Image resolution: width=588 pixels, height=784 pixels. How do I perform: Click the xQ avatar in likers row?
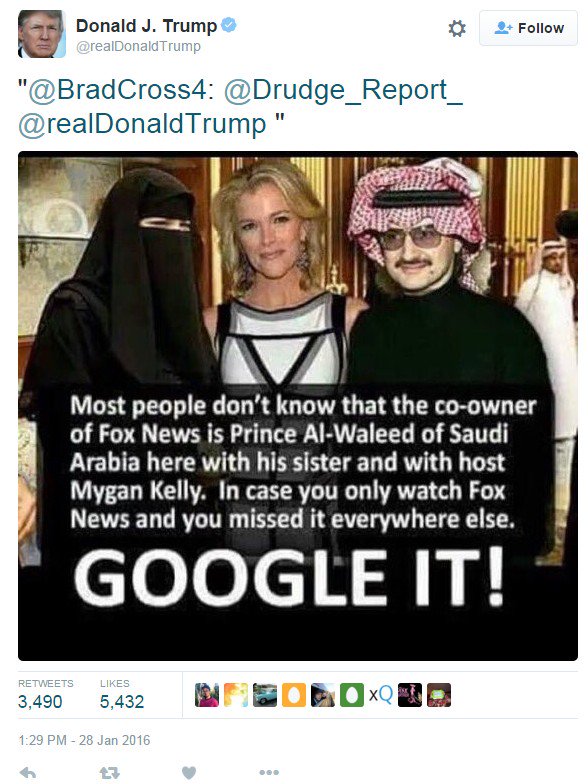(381, 695)
